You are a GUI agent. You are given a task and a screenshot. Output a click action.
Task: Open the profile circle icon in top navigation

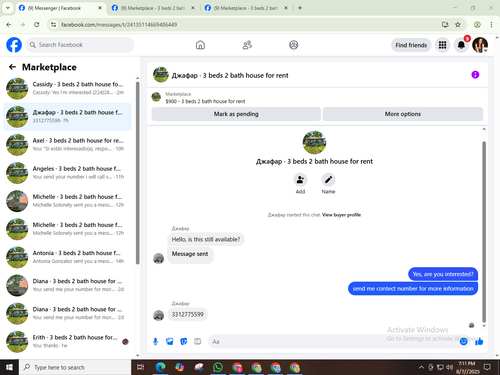click(294, 45)
